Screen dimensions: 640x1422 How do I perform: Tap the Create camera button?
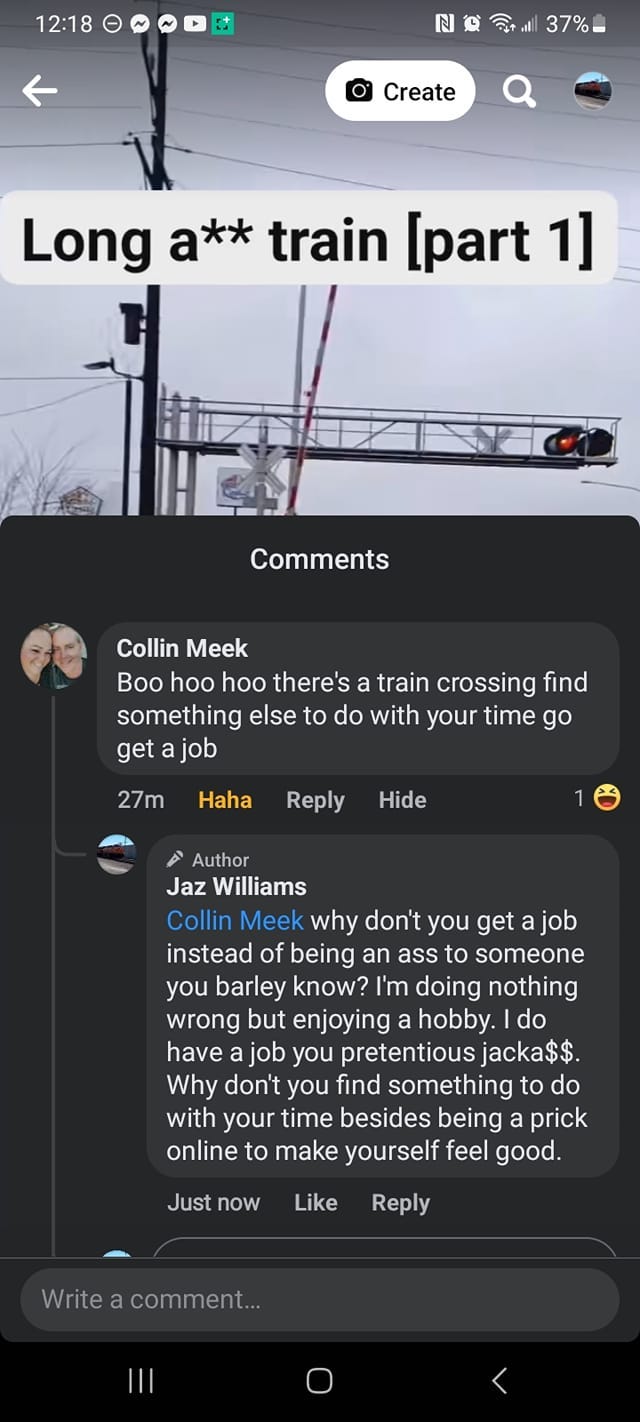pos(400,91)
